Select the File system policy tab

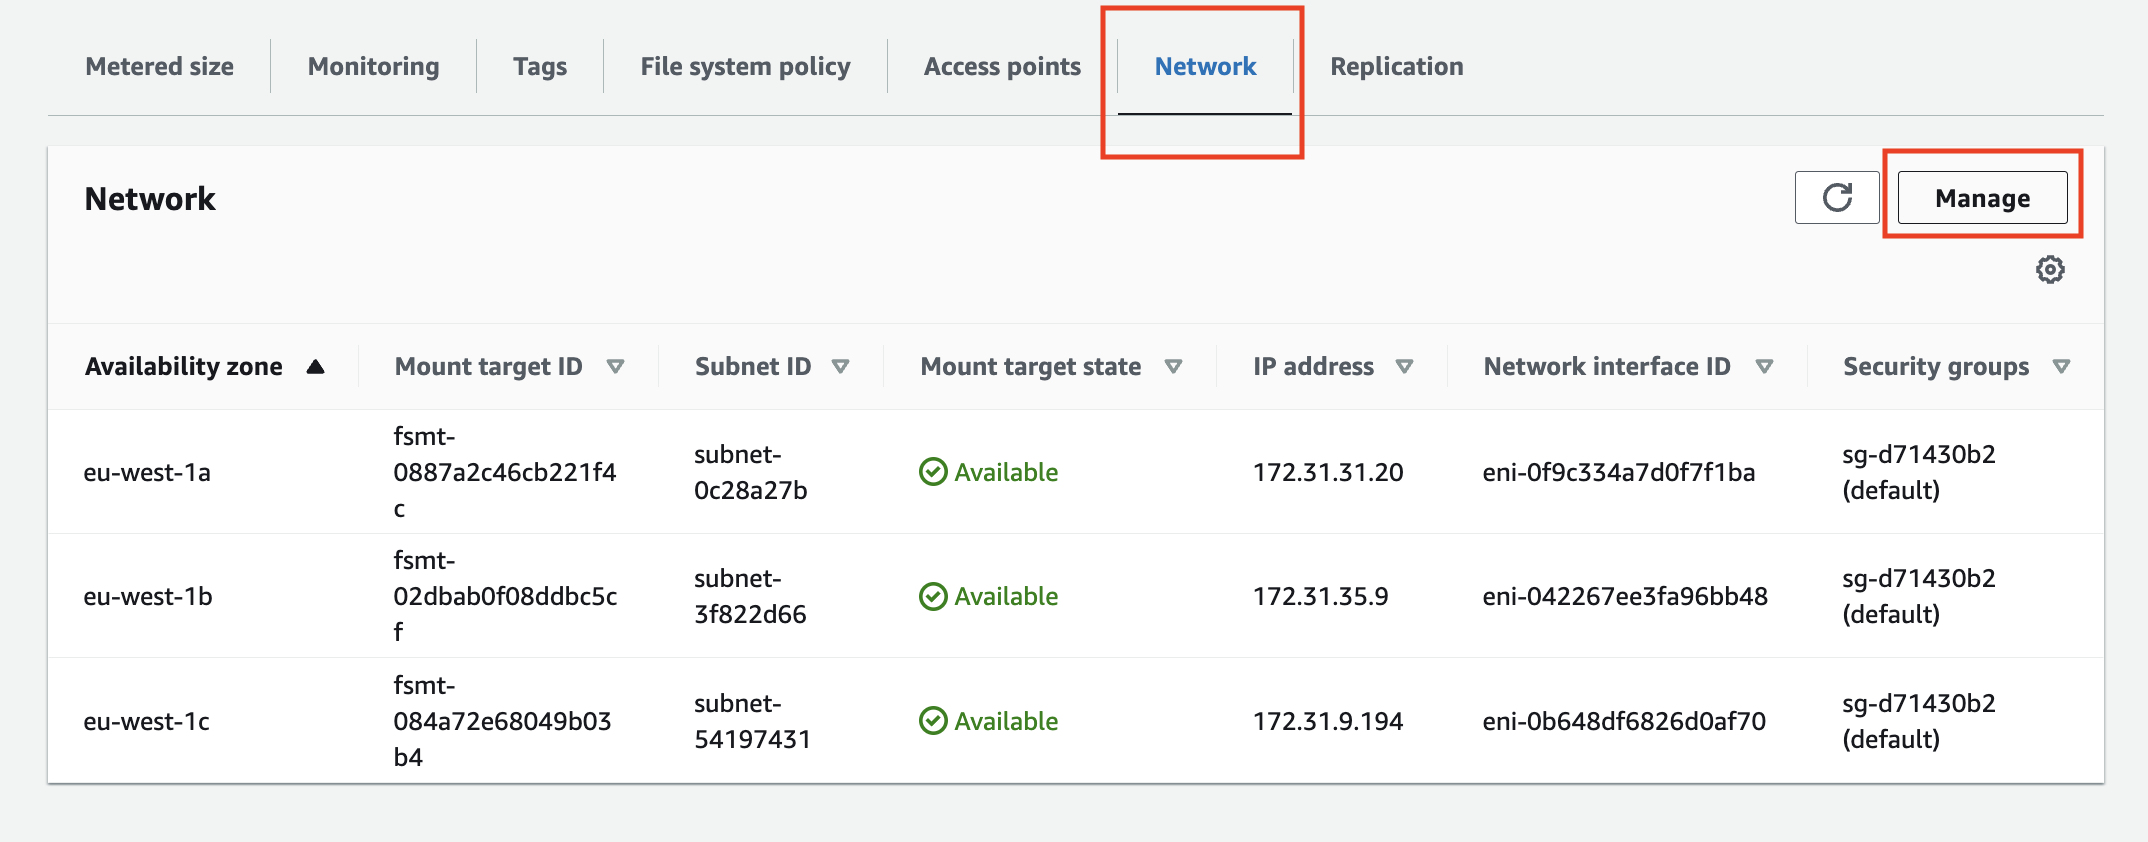[745, 67]
